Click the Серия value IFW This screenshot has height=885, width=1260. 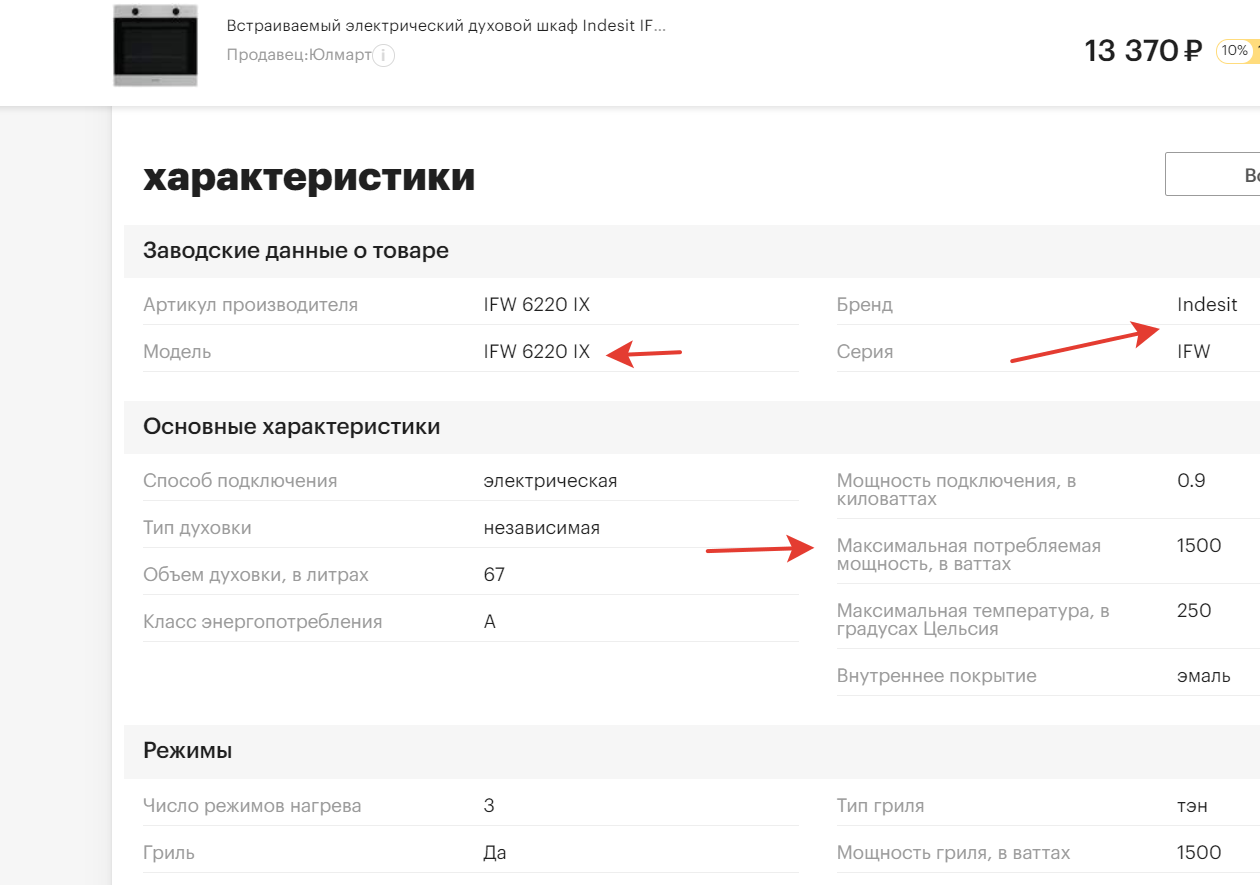click(x=1194, y=352)
